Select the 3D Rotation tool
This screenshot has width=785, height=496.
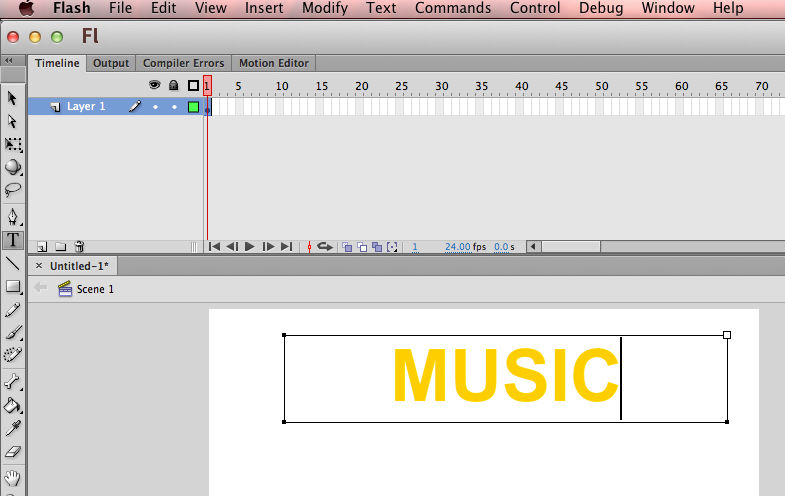[13, 167]
